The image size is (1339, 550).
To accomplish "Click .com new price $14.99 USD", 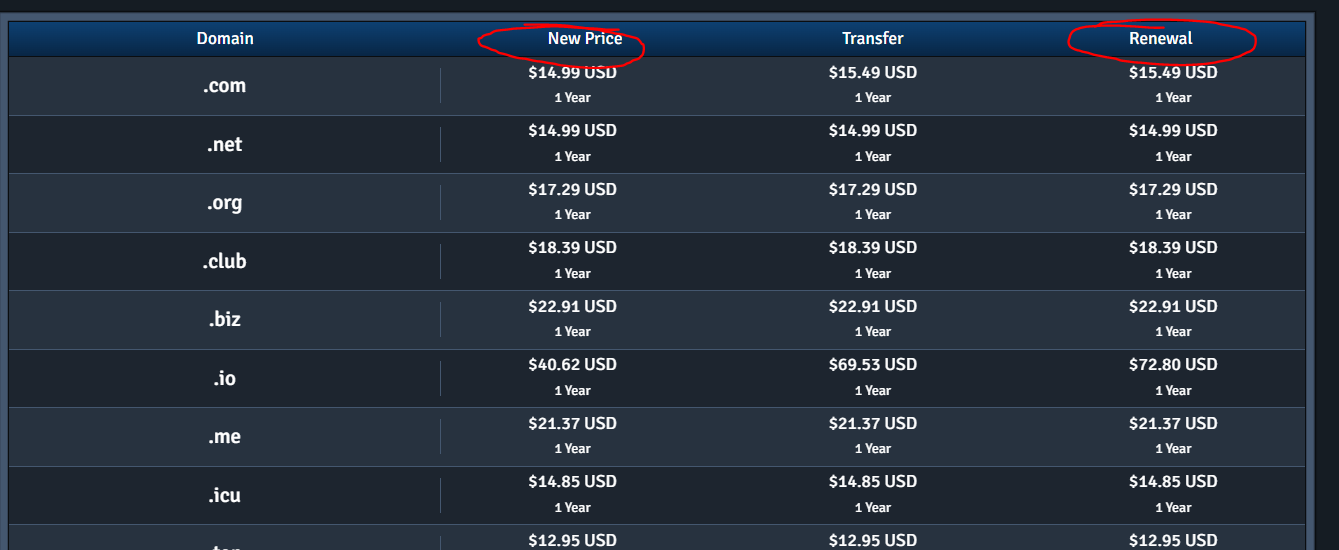I will pos(572,73).
